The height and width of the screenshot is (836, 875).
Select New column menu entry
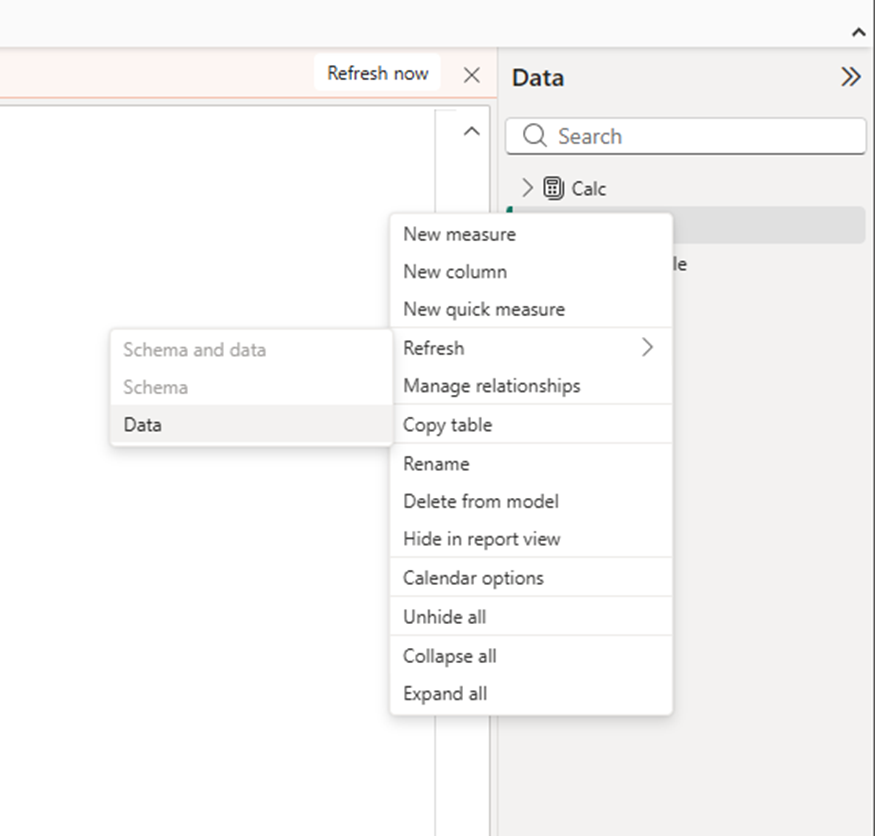point(455,272)
